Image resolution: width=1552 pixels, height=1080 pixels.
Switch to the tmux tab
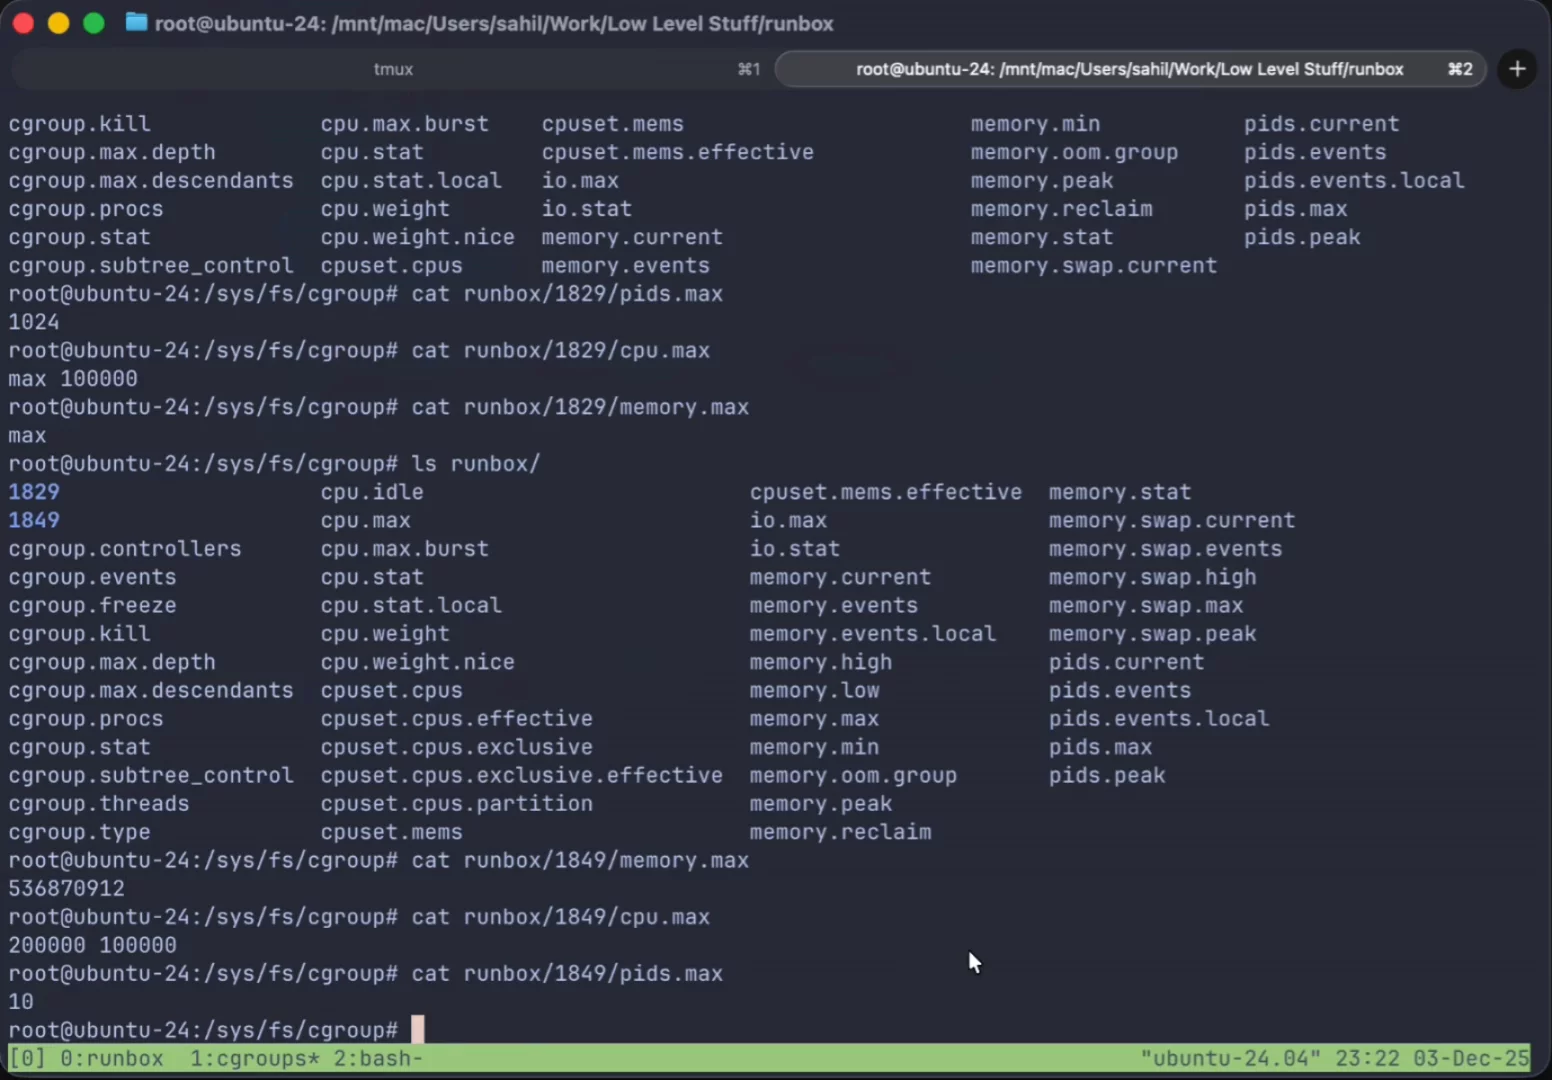[x=393, y=69]
